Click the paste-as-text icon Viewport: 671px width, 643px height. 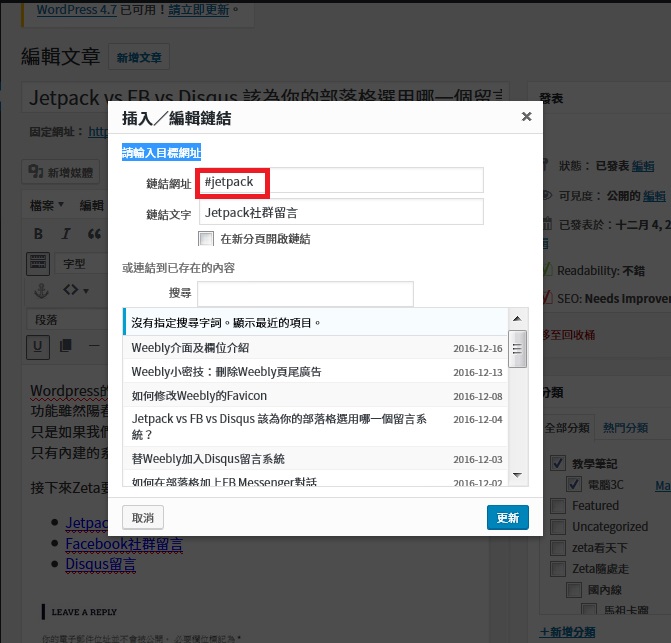(66, 346)
